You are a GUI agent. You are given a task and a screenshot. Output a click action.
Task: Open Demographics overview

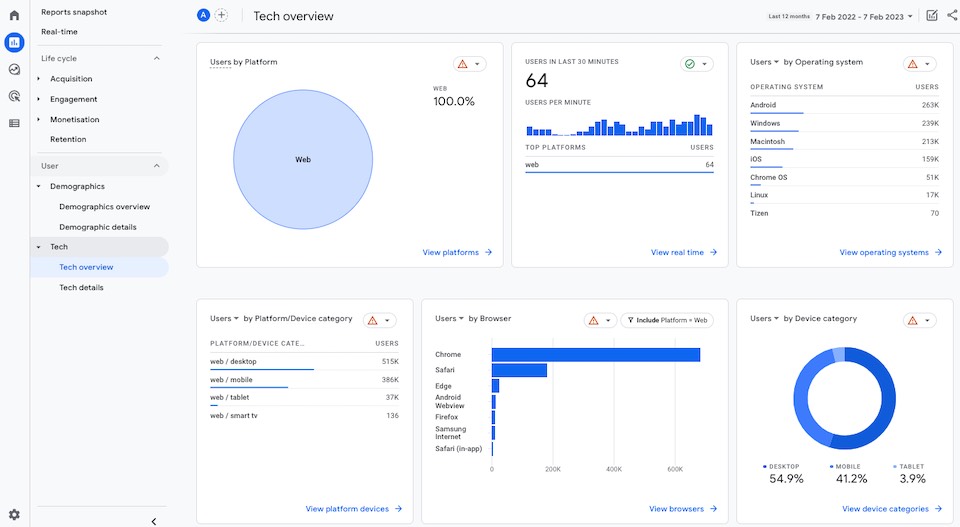click(105, 207)
